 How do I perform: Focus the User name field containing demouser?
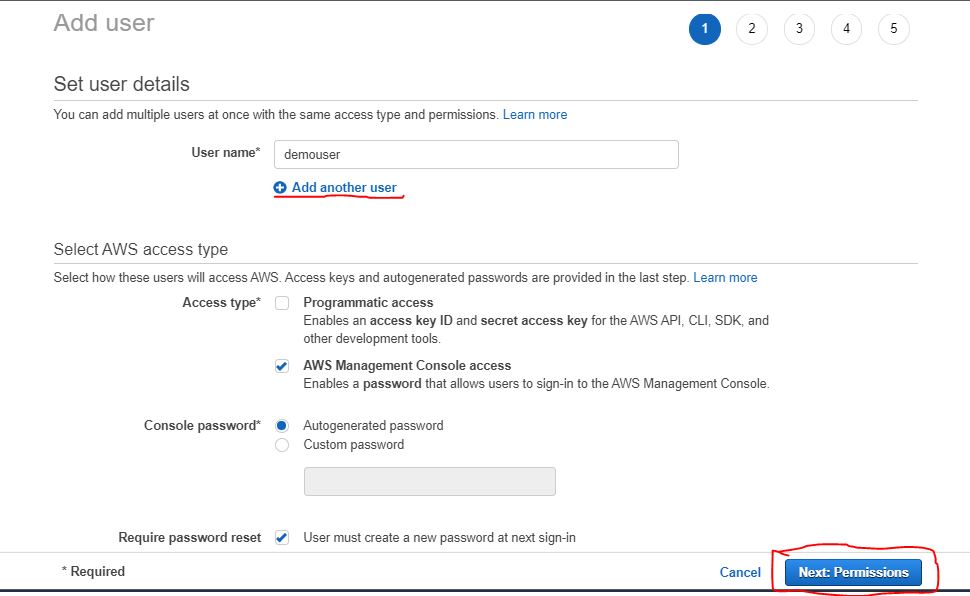pos(476,155)
